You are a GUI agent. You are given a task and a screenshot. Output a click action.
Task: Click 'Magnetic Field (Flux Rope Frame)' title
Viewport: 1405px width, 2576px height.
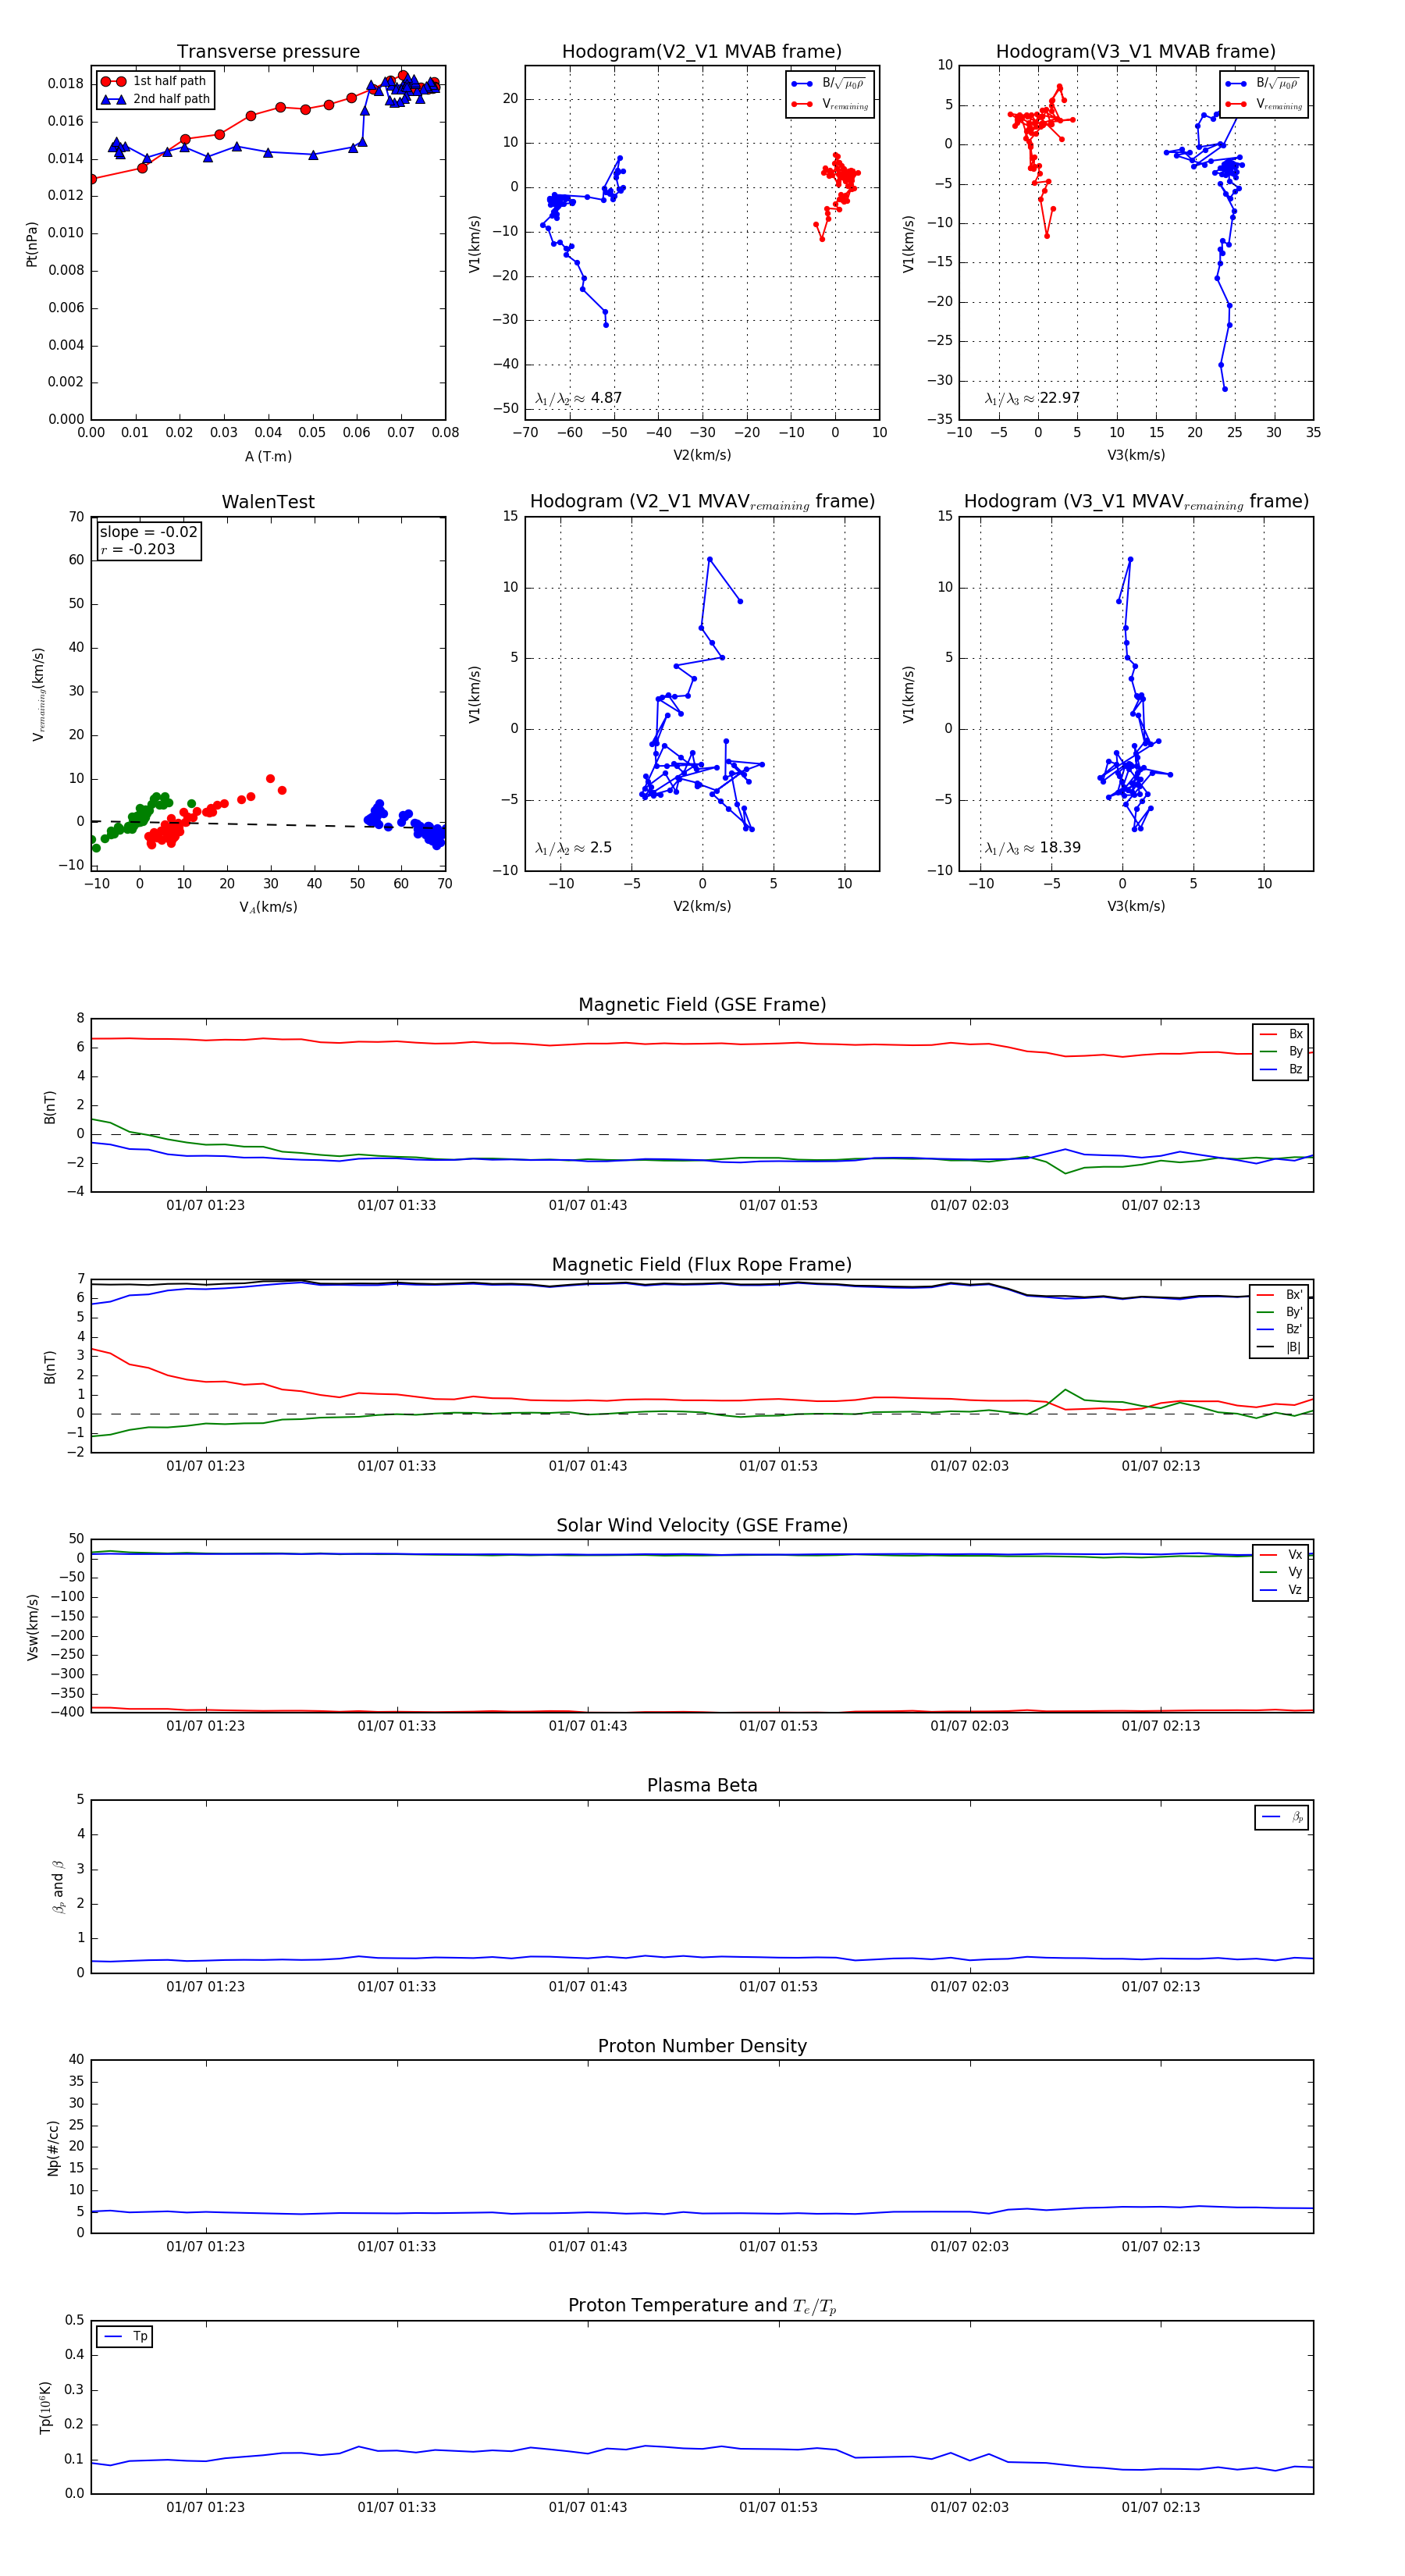[702, 1265]
